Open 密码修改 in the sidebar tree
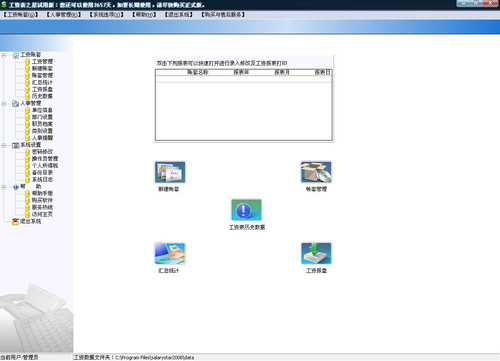Image resolution: width=500 pixels, height=361 pixels. tap(42, 152)
